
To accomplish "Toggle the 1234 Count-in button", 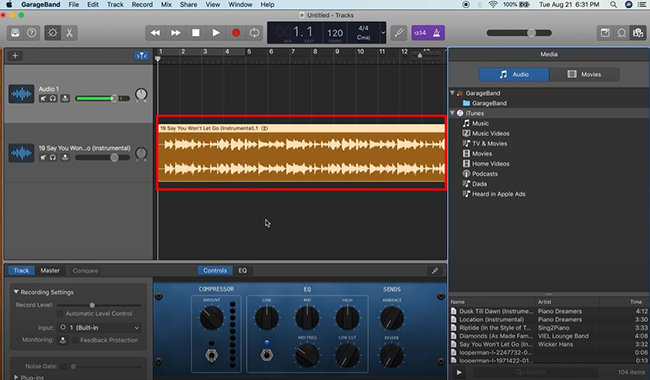I will [420, 33].
